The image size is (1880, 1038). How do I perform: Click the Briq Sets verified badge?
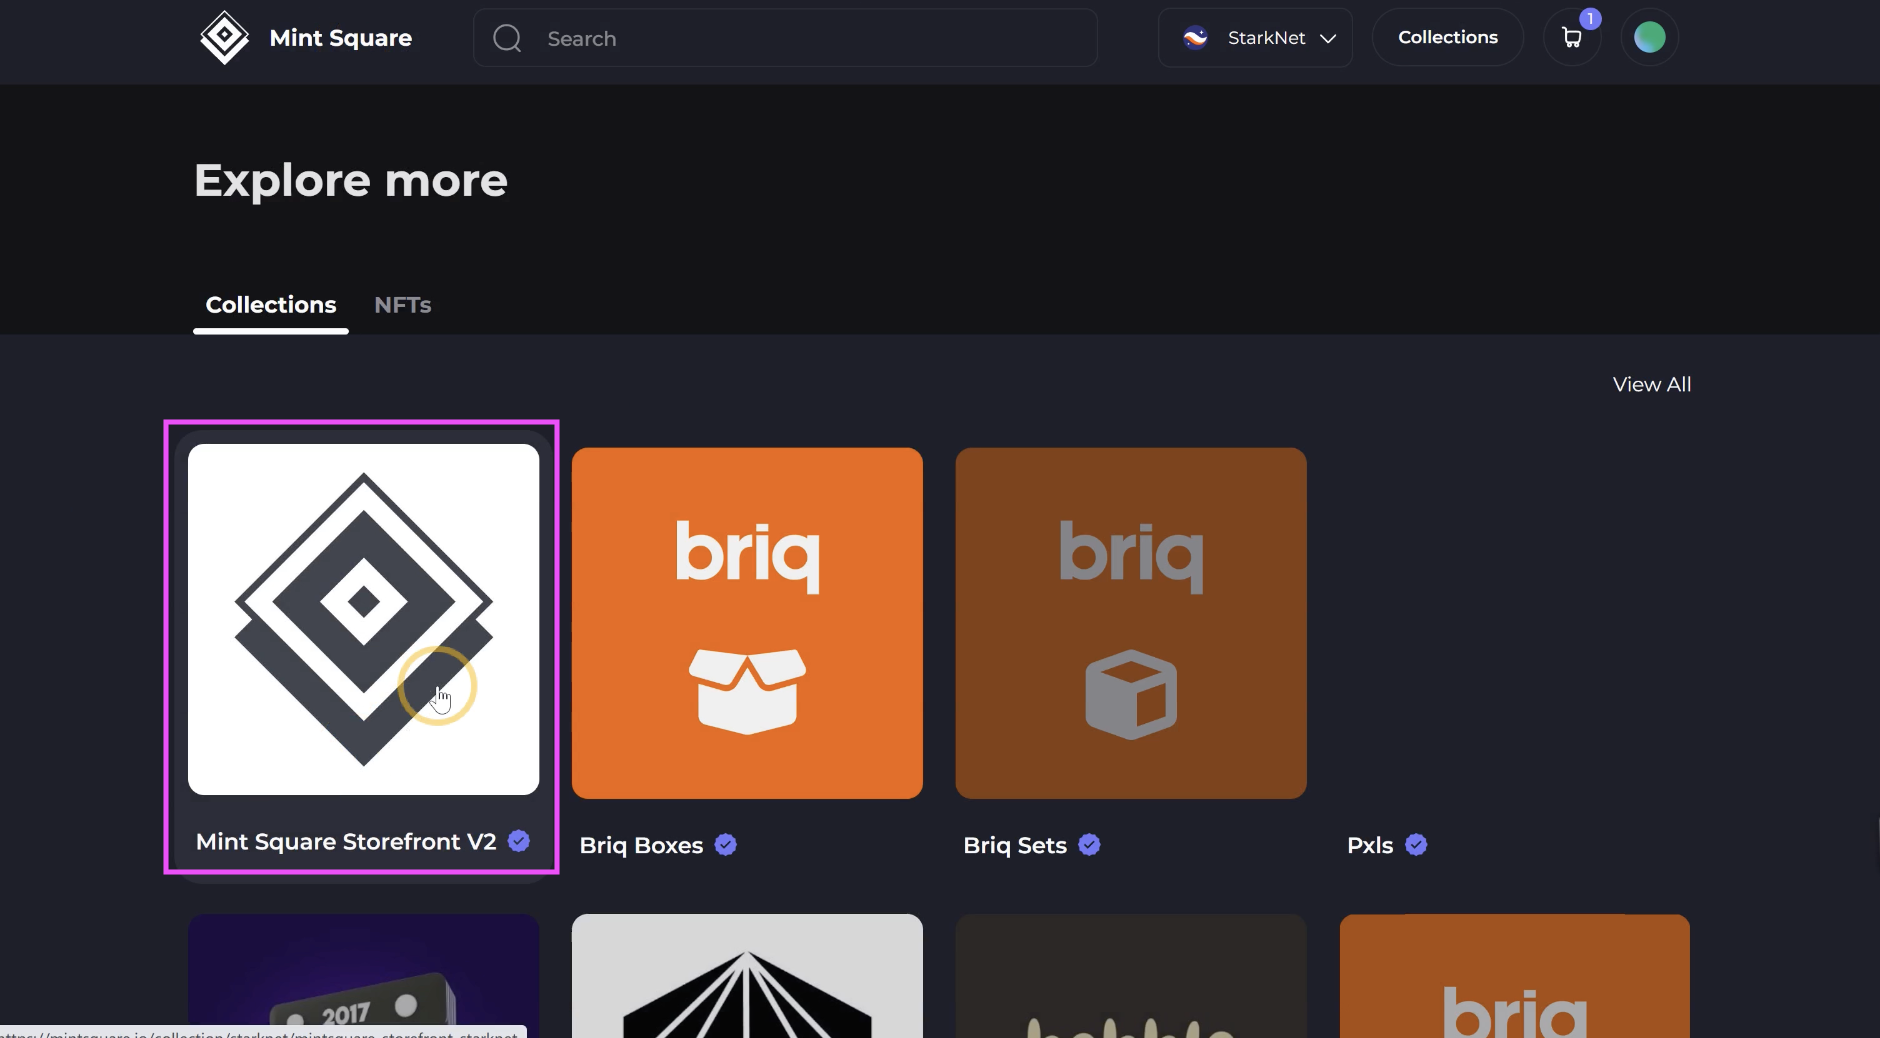1089,845
